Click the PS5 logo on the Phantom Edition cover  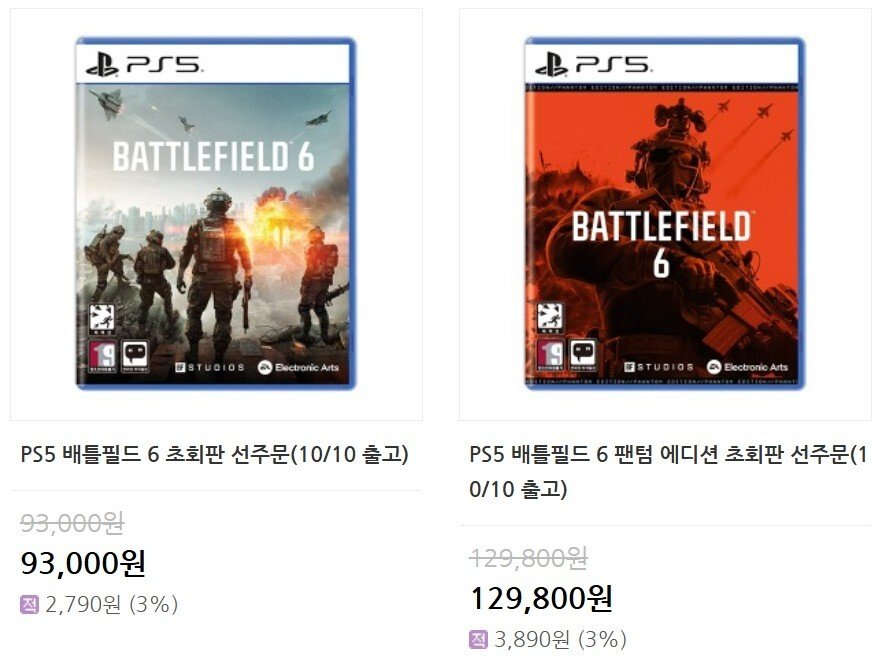tap(592, 66)
